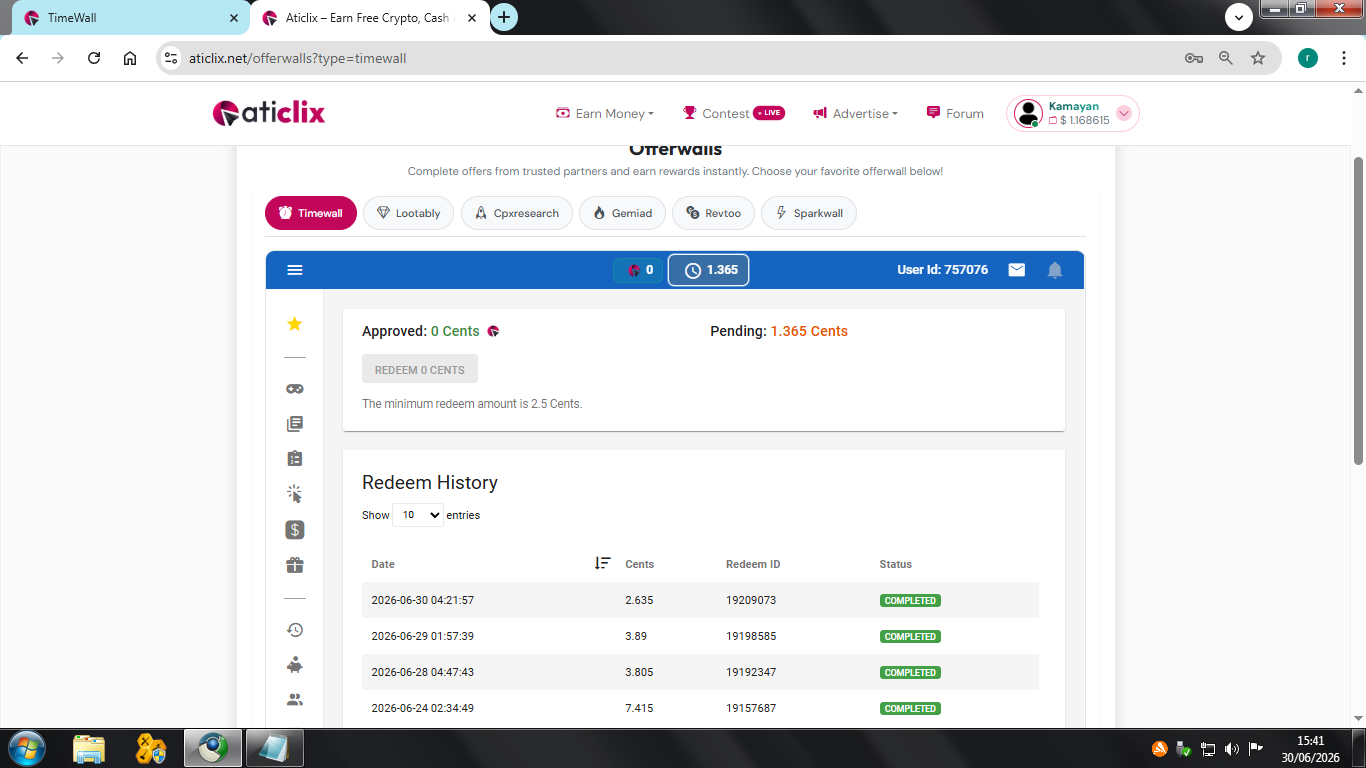The height and width of the screenshot is (768, 1366).
Task: Open the piggy bank sidebar icon
Action: (295, 665)
